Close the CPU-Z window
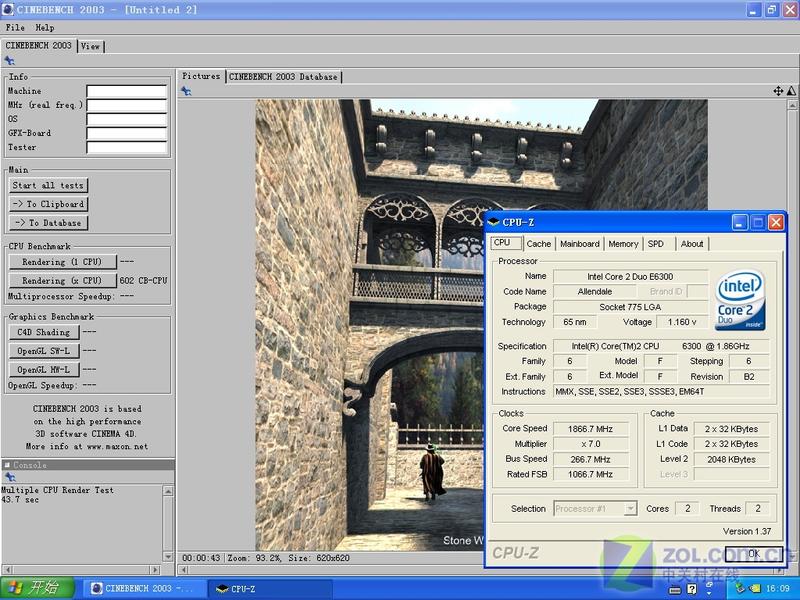 776,222
